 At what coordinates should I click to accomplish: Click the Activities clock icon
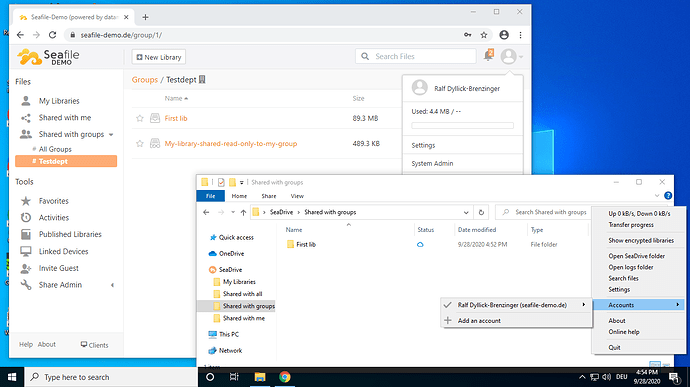tap(26, 217)
